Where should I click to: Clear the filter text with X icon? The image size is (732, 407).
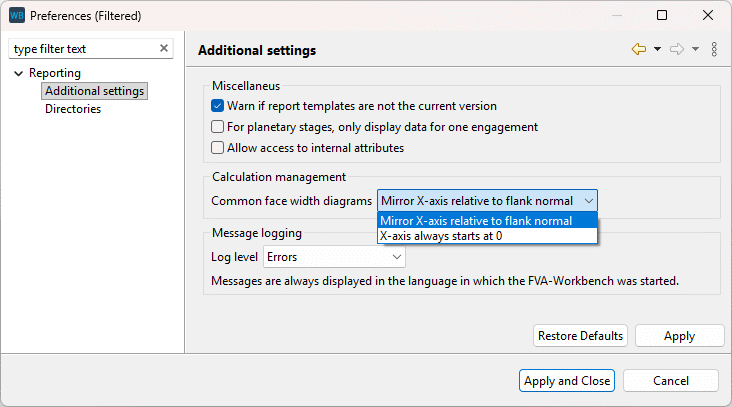coord(164,49)
